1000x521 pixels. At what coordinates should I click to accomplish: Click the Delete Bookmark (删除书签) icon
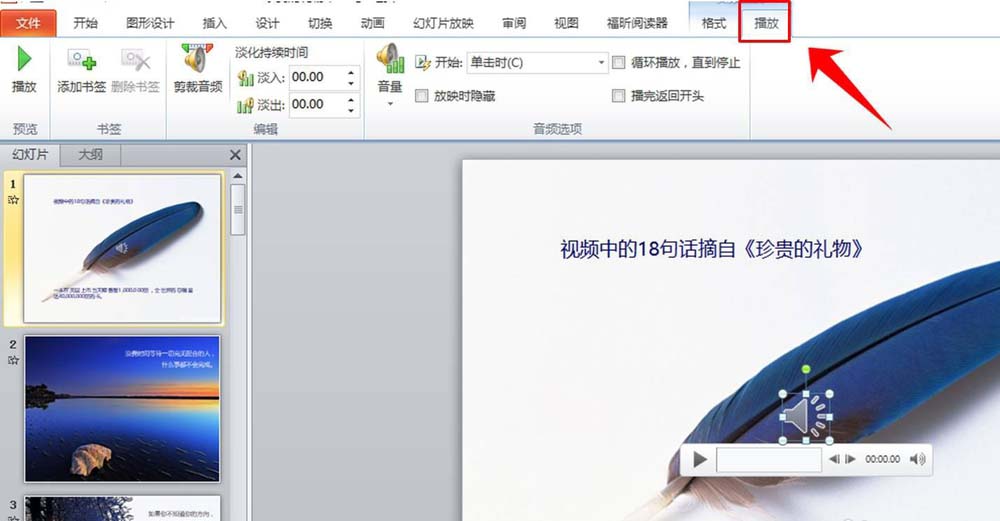(135, 61)
